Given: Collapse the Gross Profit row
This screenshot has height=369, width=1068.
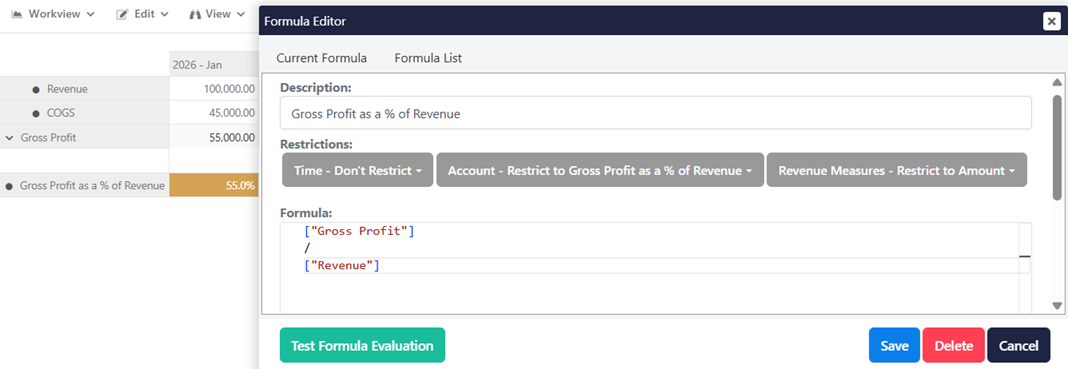Looking at the screenshot, I should (x=10, y=138).
